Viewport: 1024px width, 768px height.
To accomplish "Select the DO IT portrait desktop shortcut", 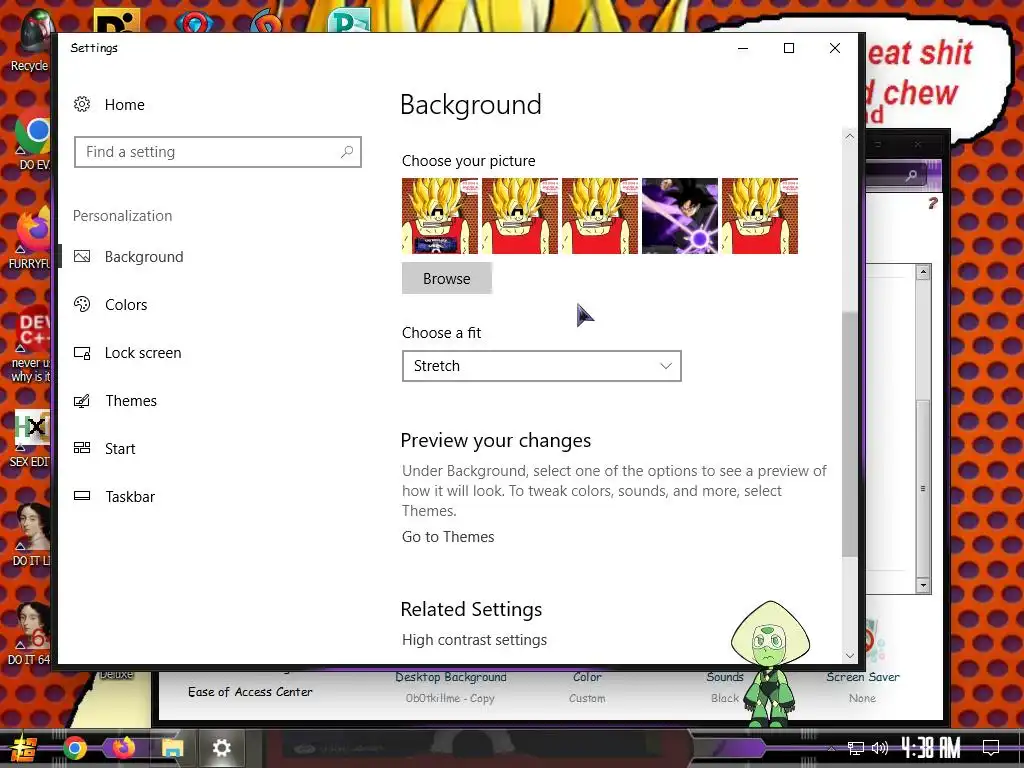I will (x=31, y=534).
